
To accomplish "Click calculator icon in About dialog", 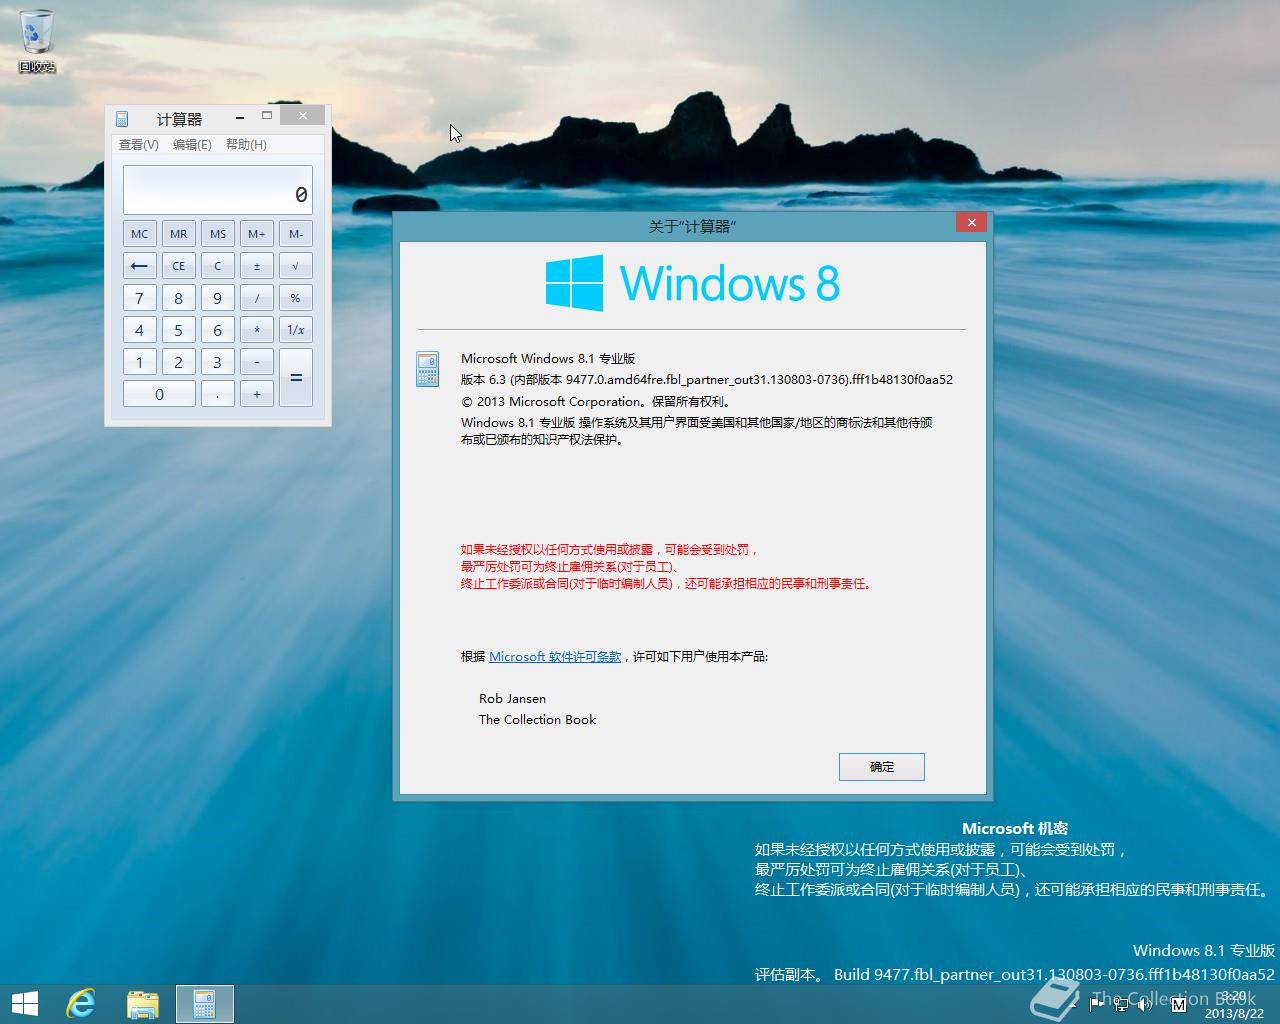I will (x=427, y=368).
